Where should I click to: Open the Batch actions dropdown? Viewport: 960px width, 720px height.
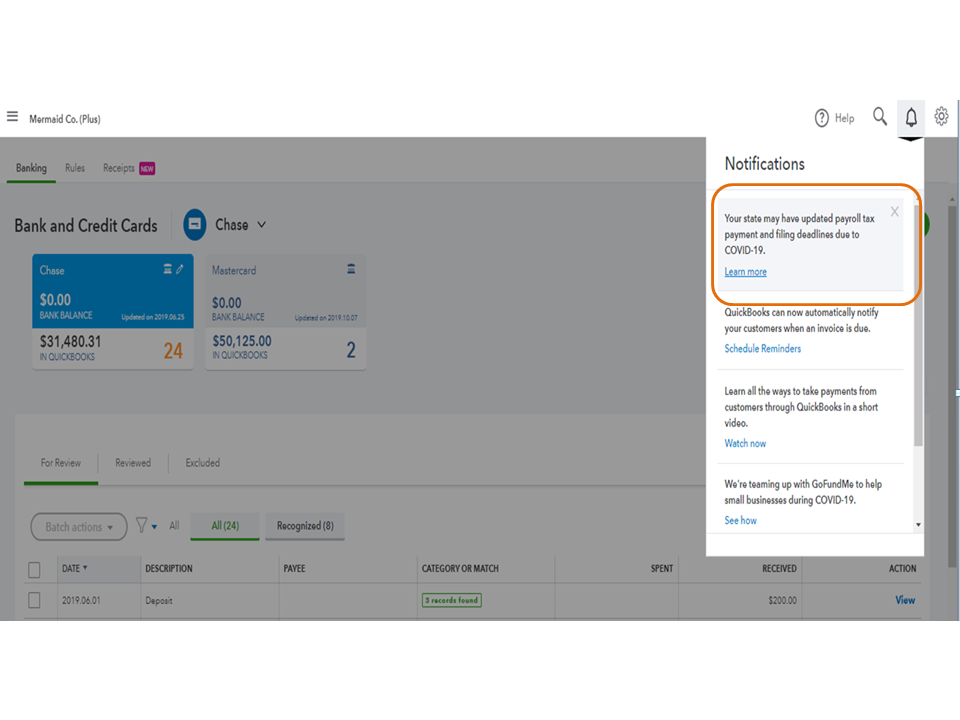point(79,527)
